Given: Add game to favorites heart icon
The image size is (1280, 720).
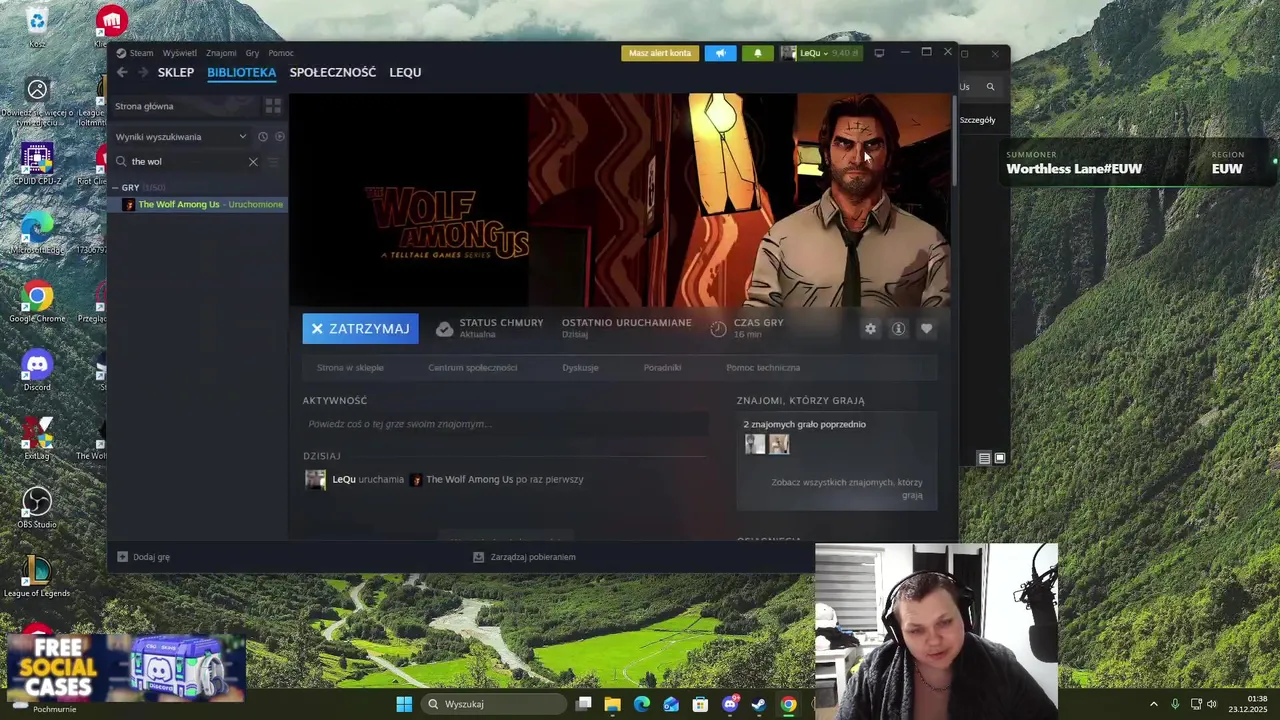Looking at the screenshot, I should click(926, 329).
